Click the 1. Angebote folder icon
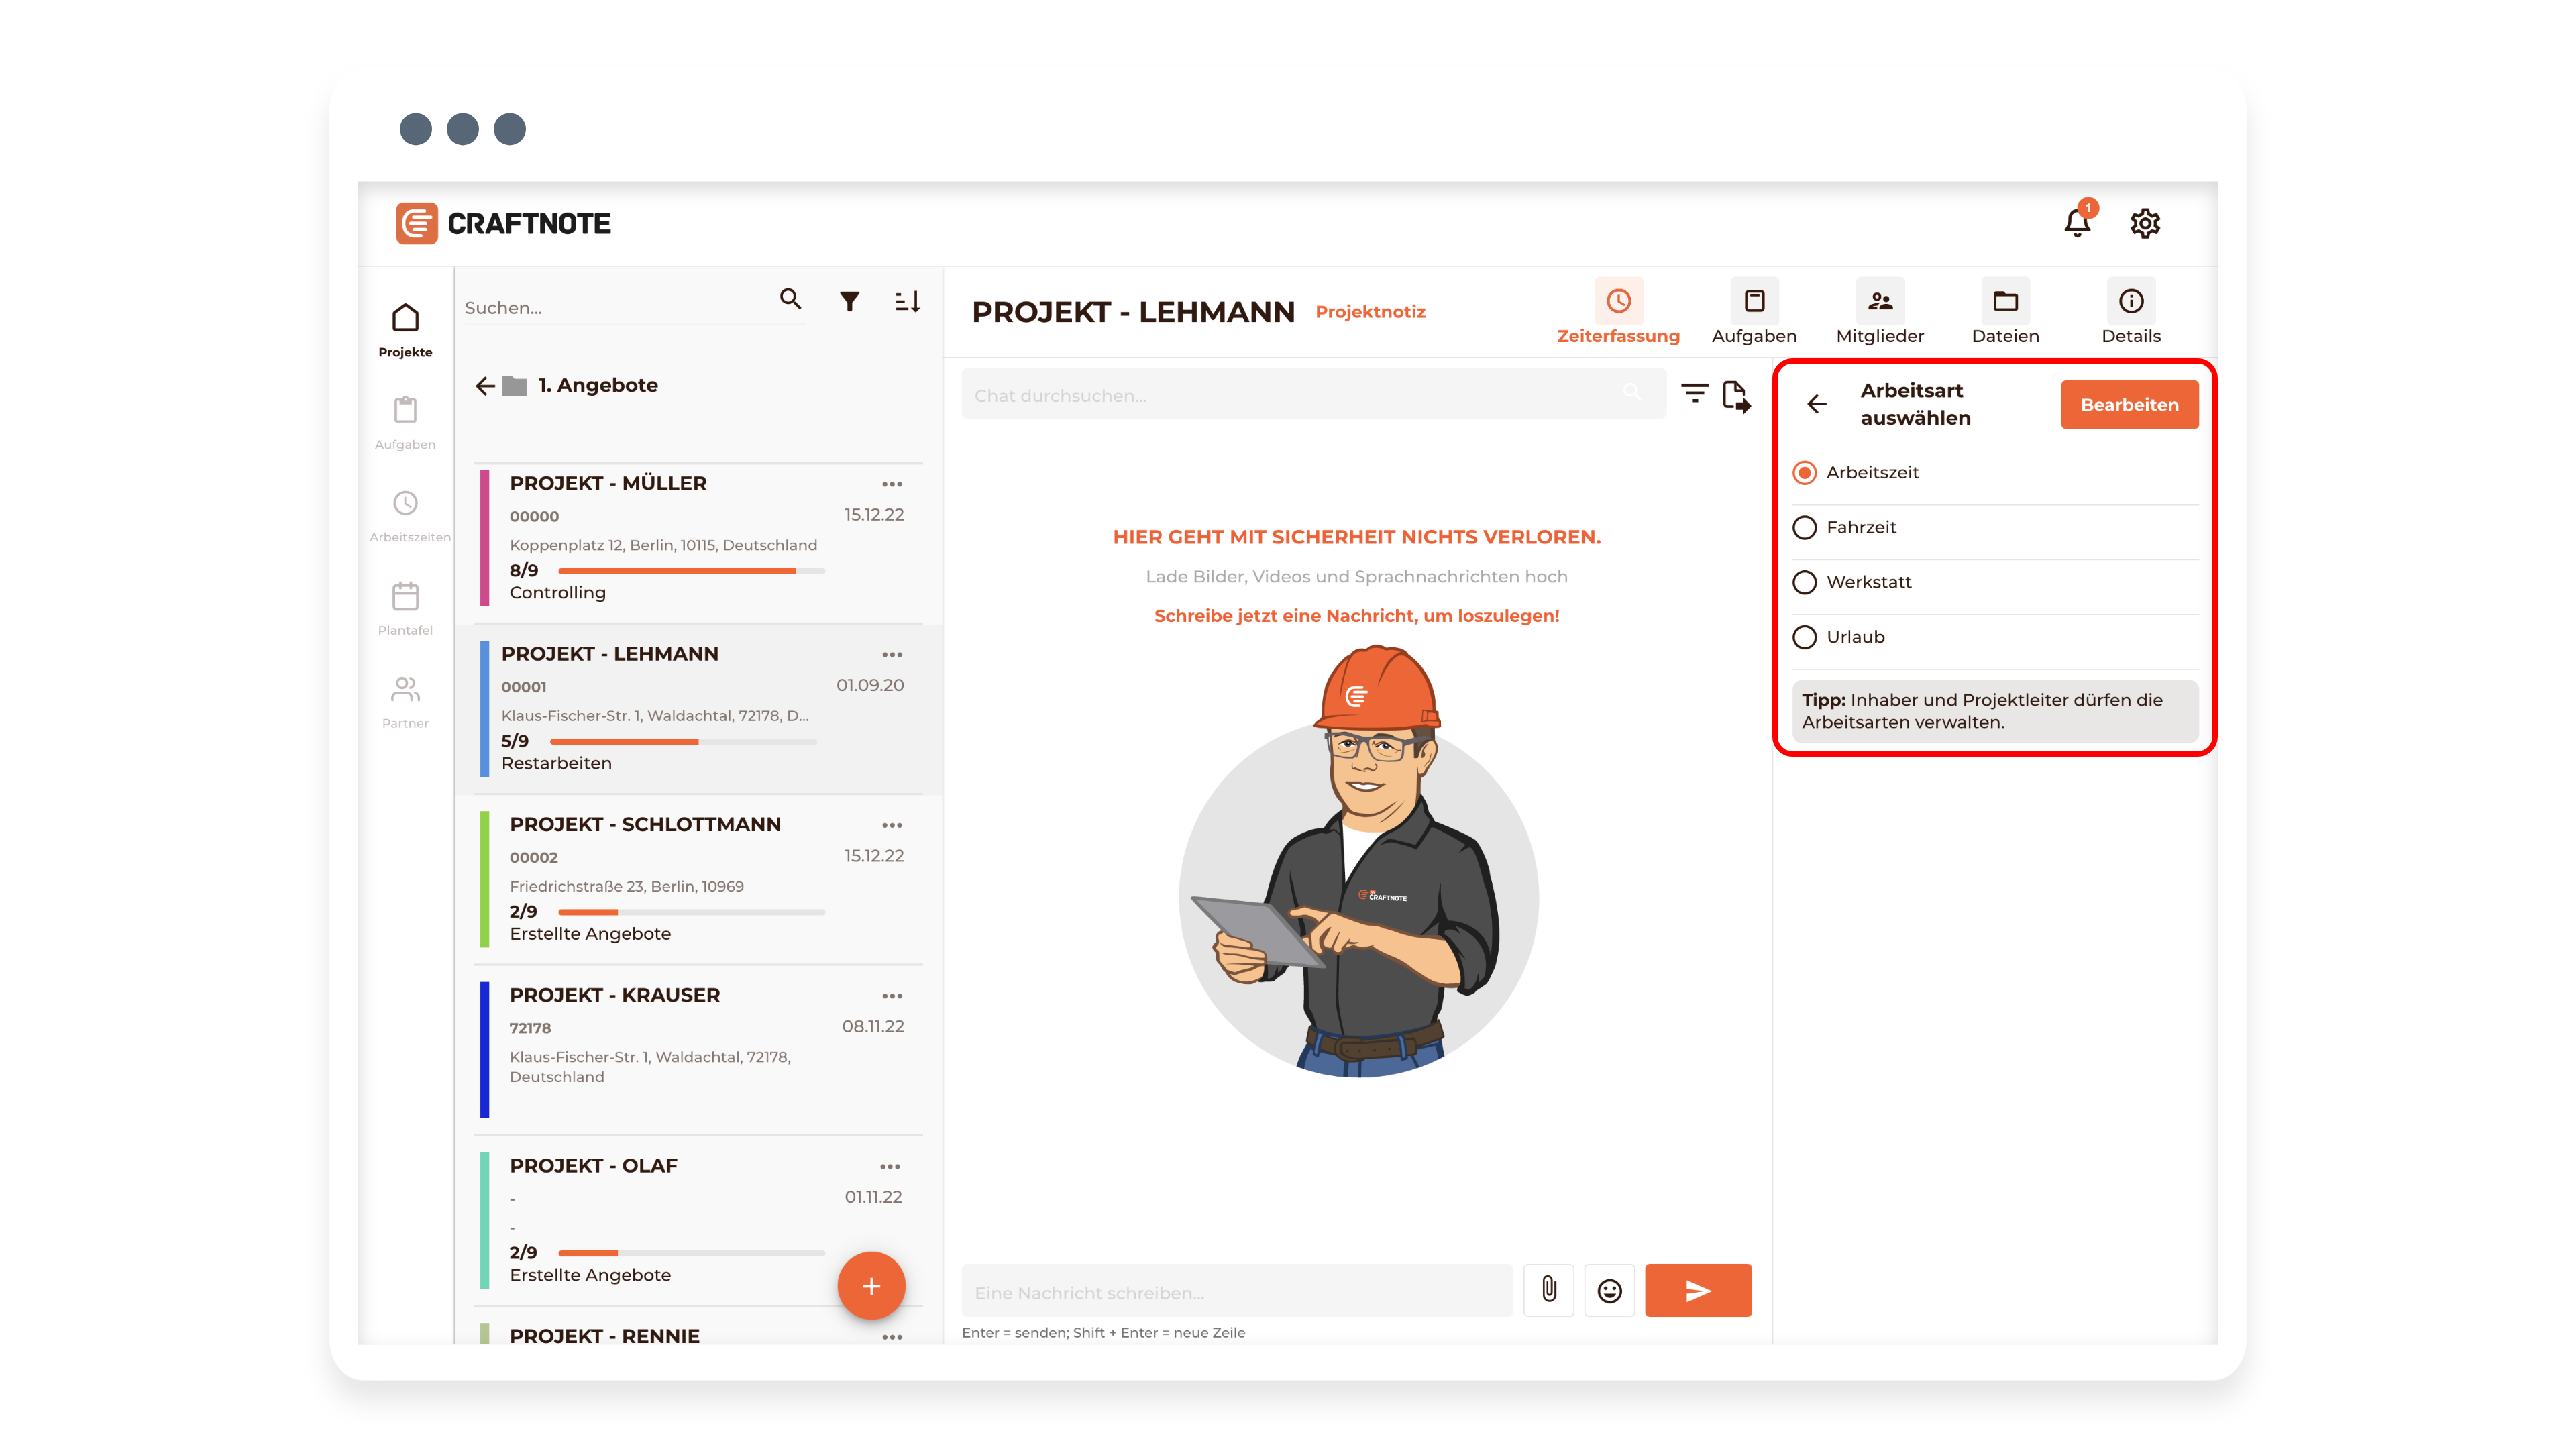The width and height of the screenshot is (2576, 1449). (x=514, y=386)
